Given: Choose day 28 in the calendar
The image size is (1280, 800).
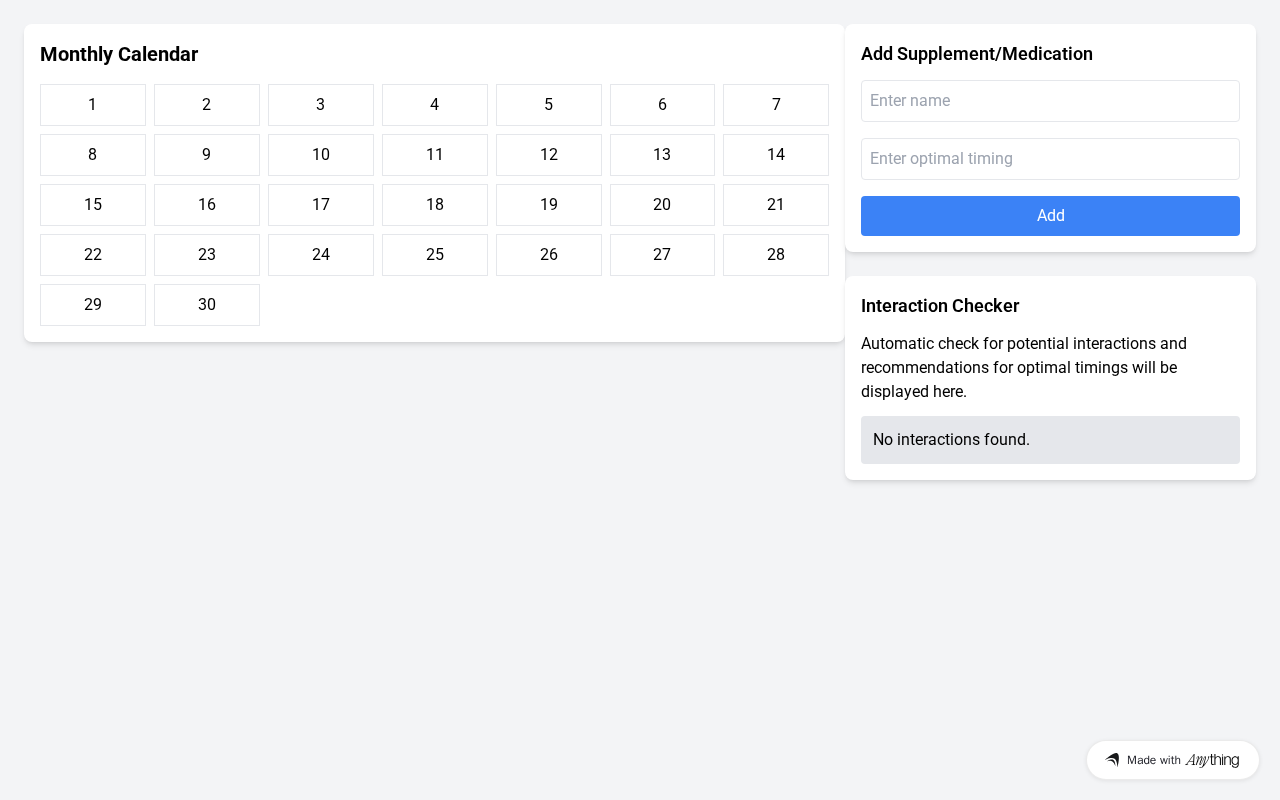Looking at the screenshot, I should point(776,255).
